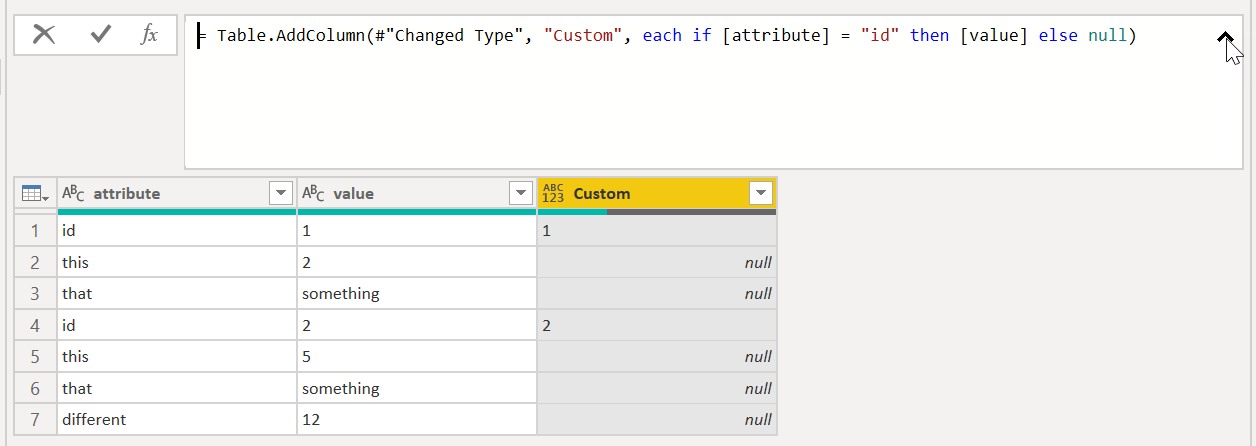Image resolution: width=1256 pixels, height=446 pixels.
Task: Click value cell '5' in row 5
Action: [417, 357]
